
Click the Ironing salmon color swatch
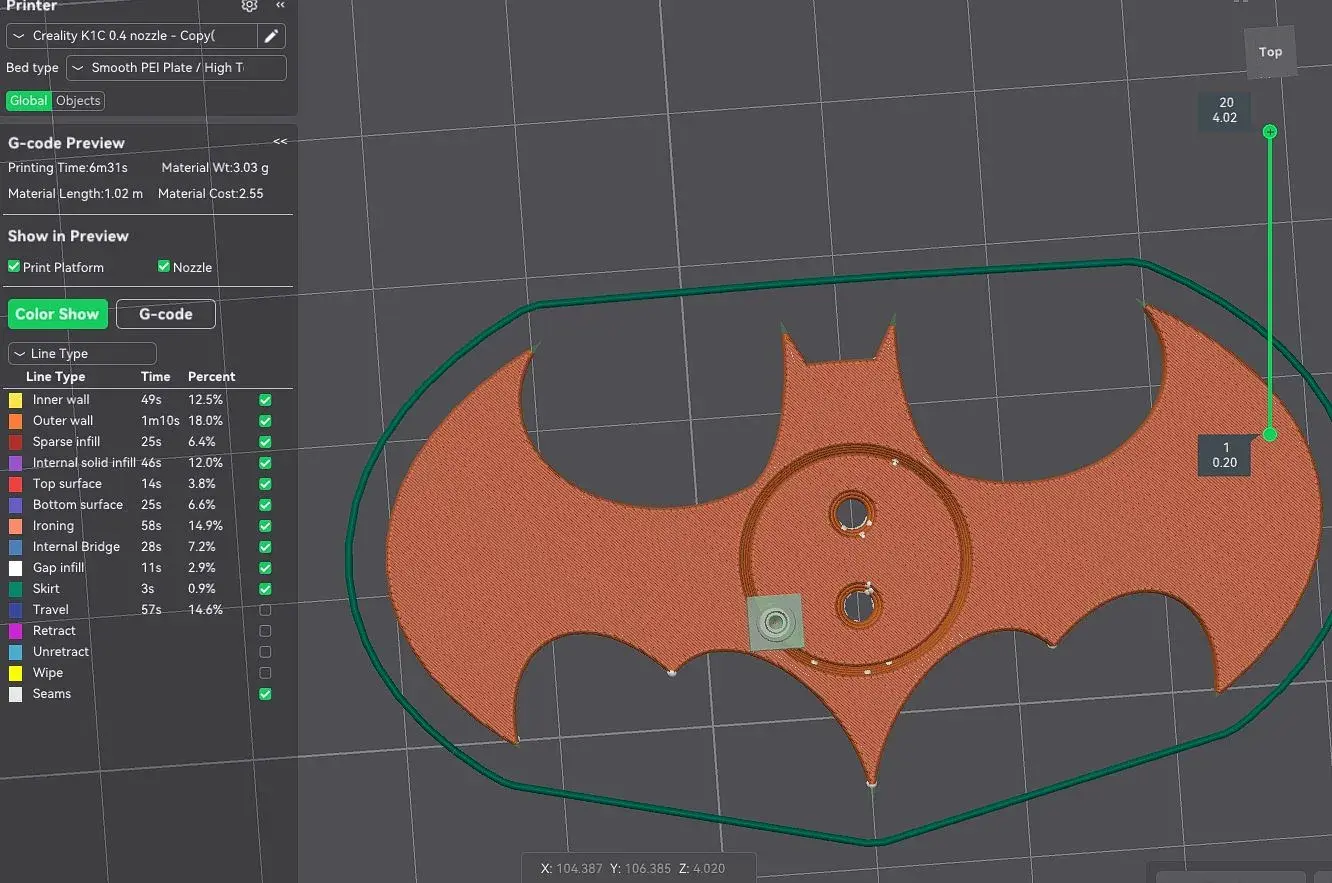pos(15,526)
